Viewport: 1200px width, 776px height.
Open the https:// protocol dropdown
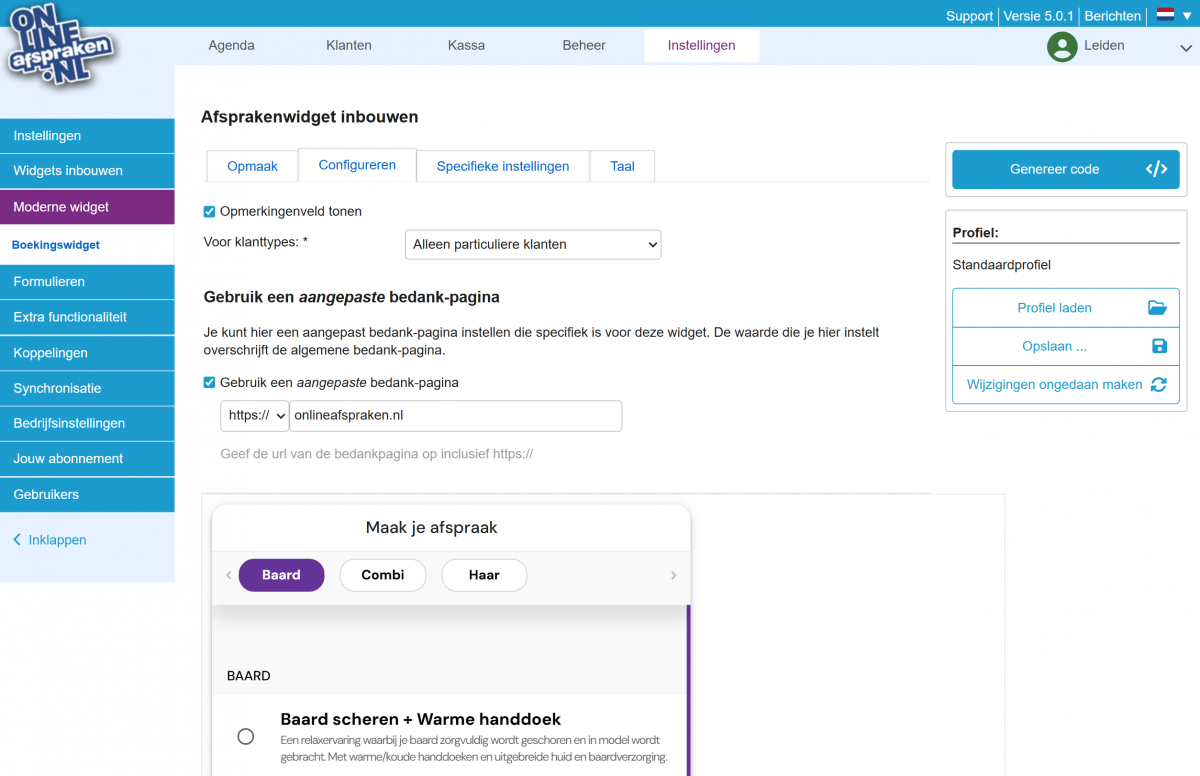[254, 415]
